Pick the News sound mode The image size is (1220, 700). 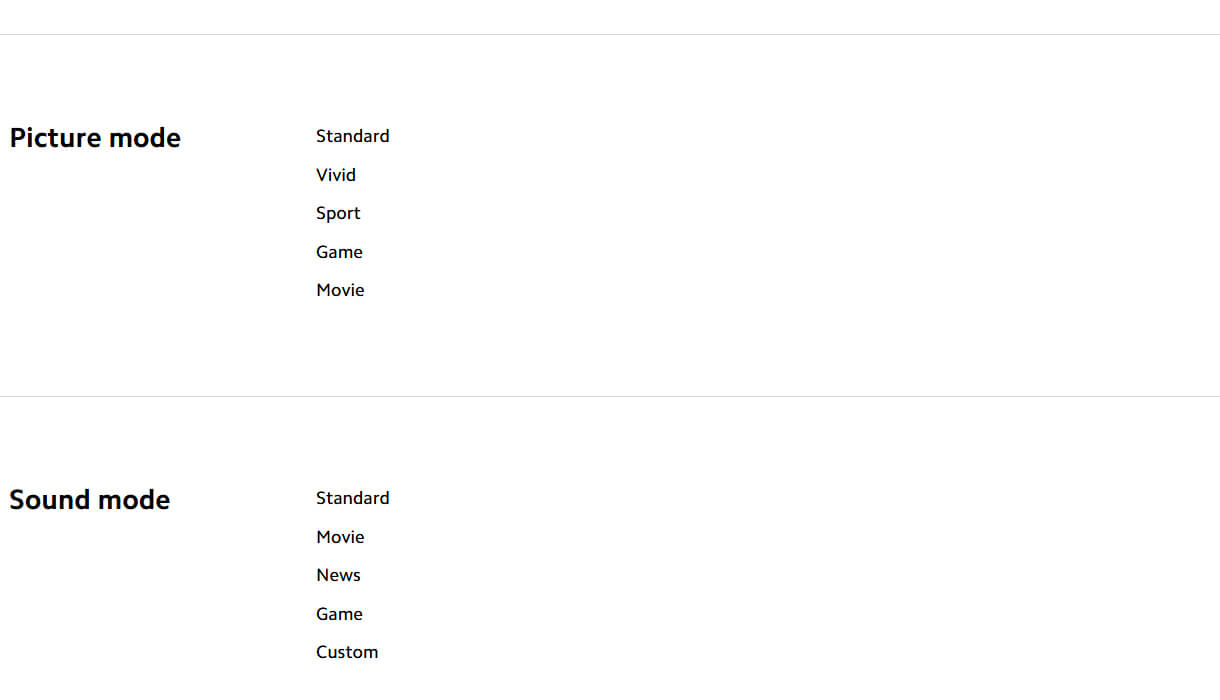(x=338, y=575)
